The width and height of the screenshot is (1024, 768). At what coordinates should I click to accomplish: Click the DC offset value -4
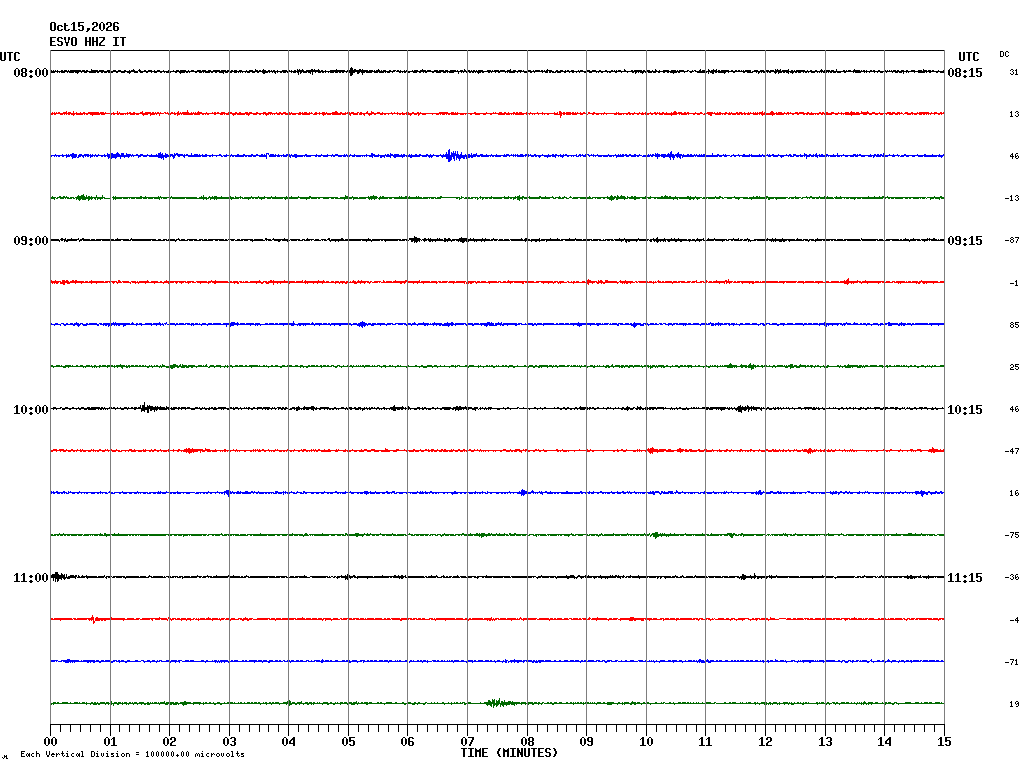pyautogui.click(x=1014, y=620)
